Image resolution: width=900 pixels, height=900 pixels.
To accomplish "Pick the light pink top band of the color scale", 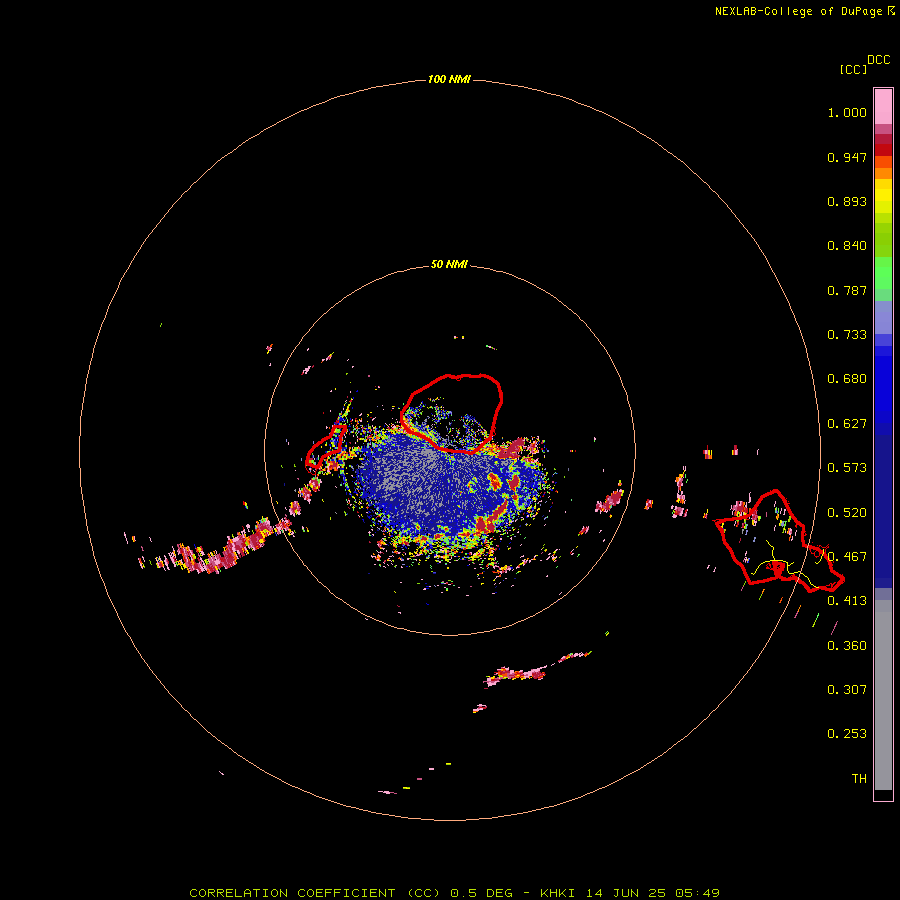I will tap(883, 107).
